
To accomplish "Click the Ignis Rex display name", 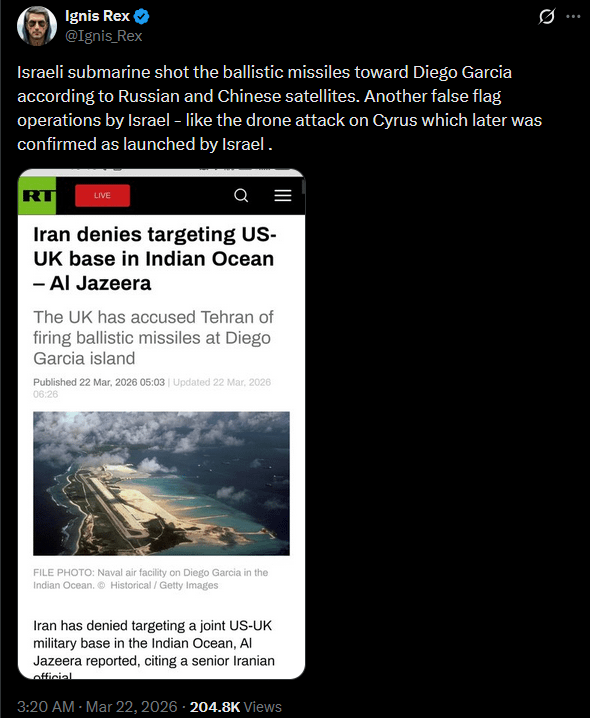I will pos(97,16).
